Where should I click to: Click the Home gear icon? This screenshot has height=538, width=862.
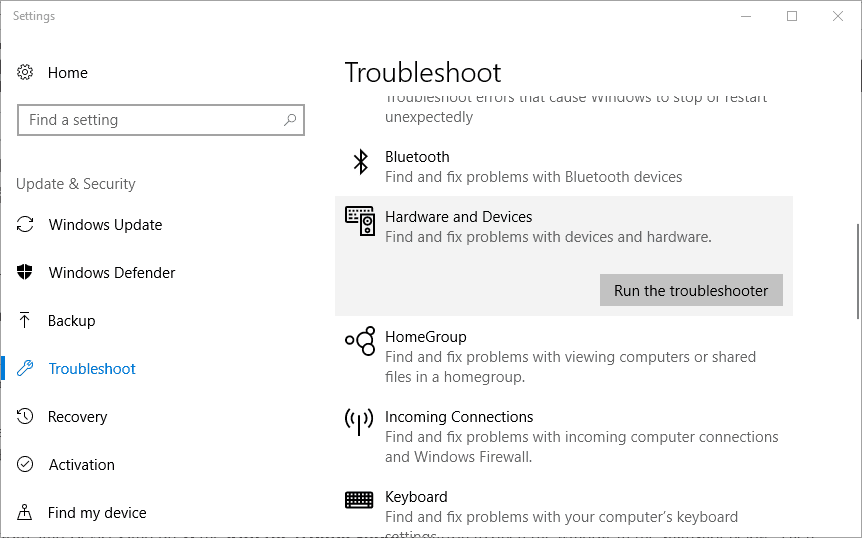click(x=25, y=72)
